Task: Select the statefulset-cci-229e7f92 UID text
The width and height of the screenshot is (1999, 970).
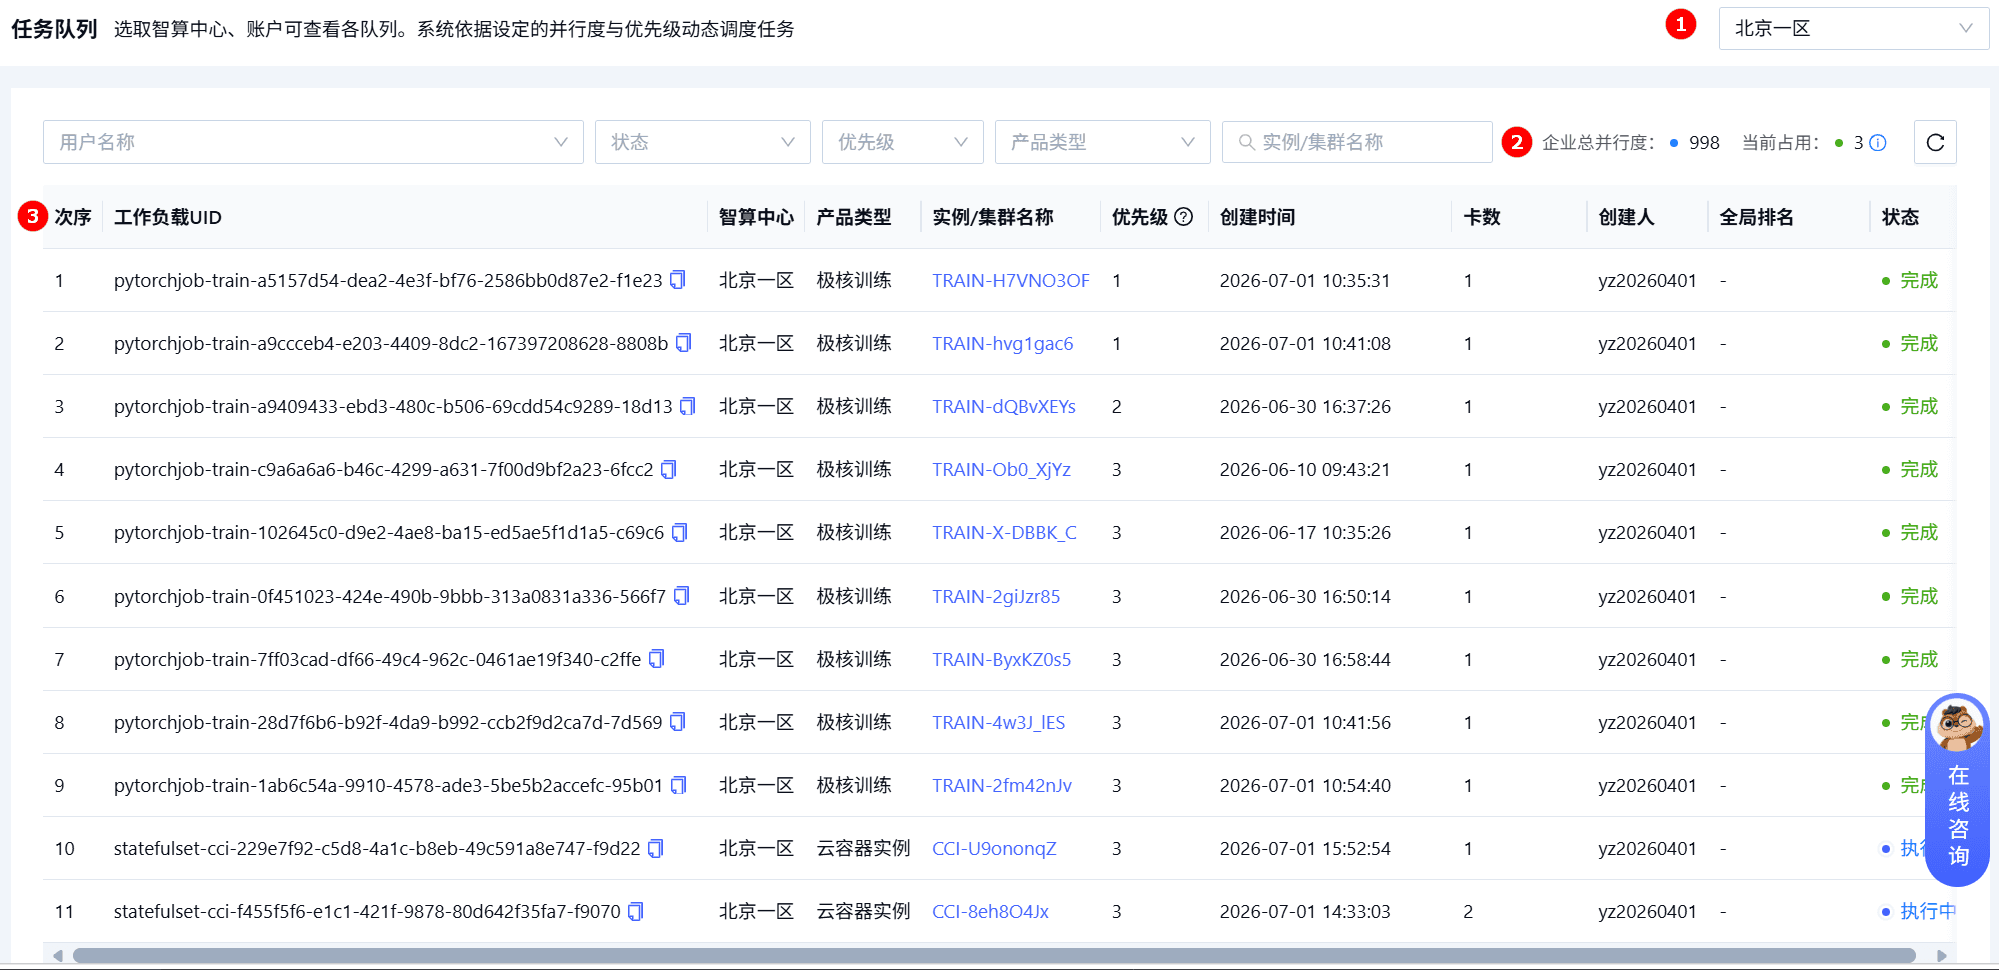Action: 377,849
